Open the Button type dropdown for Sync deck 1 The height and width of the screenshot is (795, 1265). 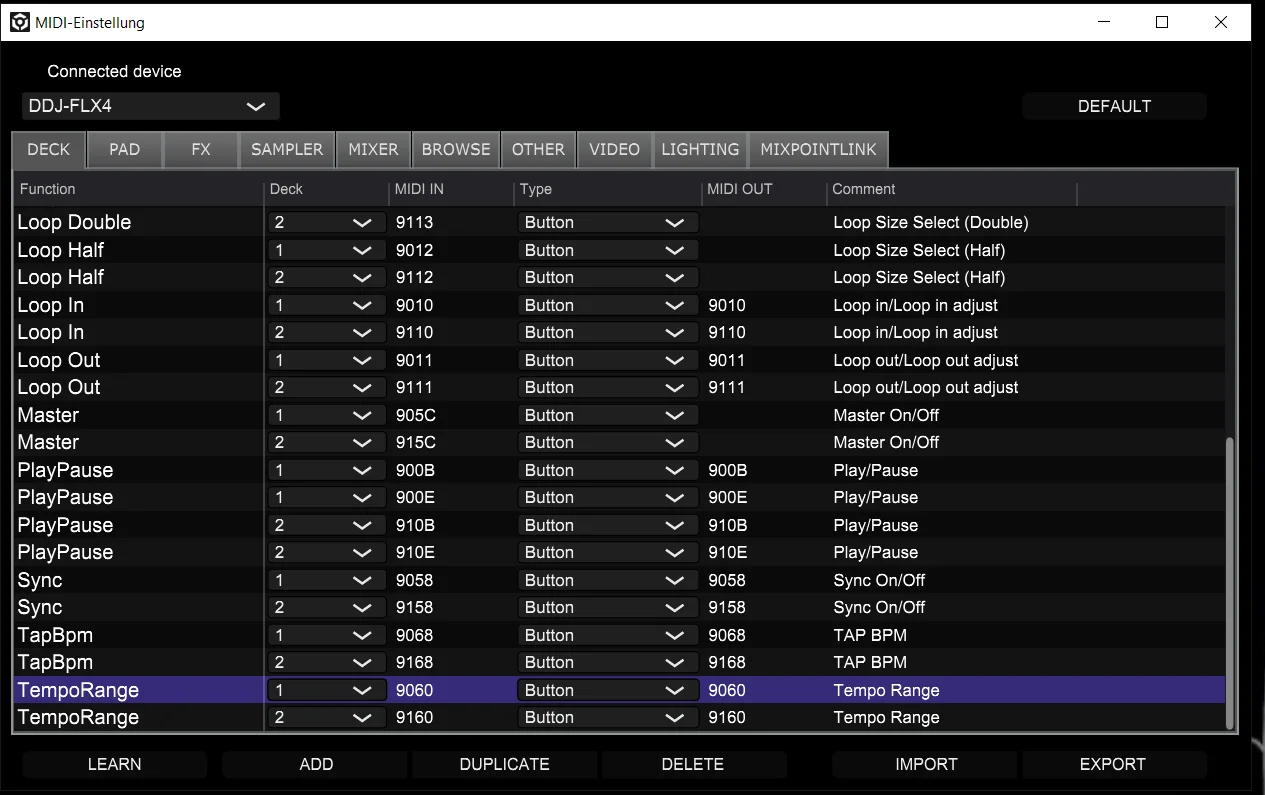pos(606,580)
